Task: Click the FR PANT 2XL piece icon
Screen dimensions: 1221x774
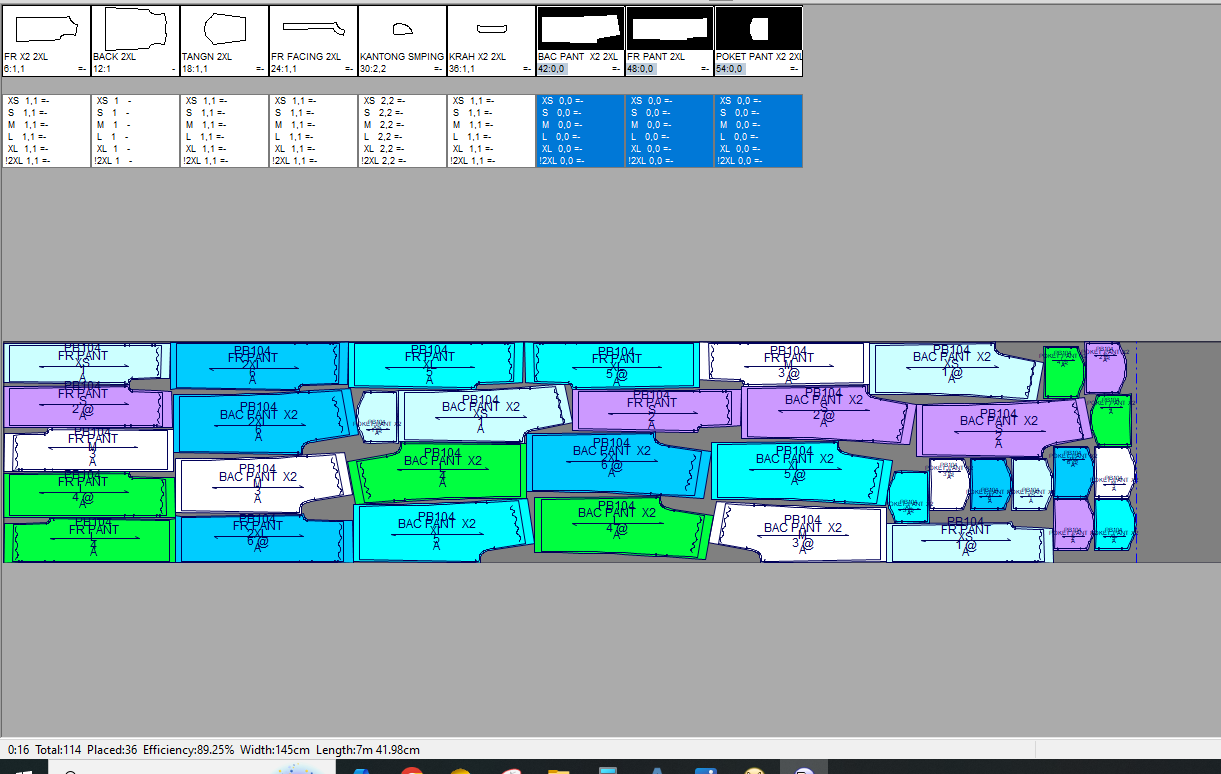Action: point(669,29)
